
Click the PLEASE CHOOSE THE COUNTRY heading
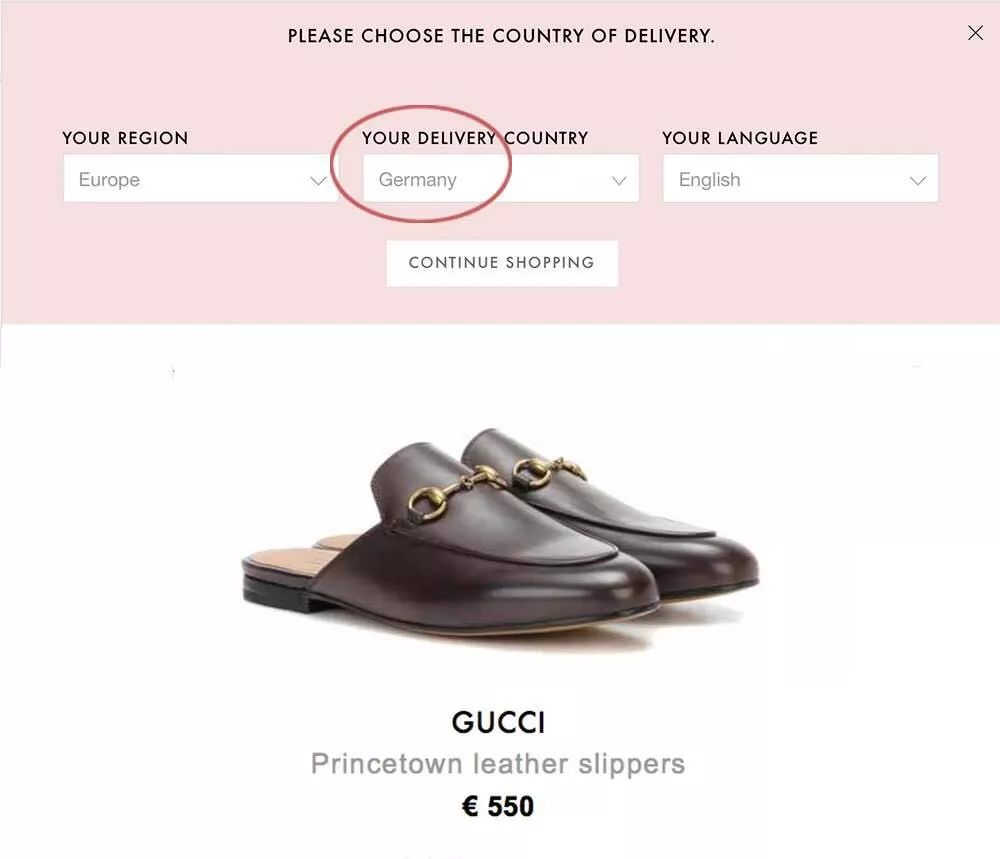pos(501,35)
